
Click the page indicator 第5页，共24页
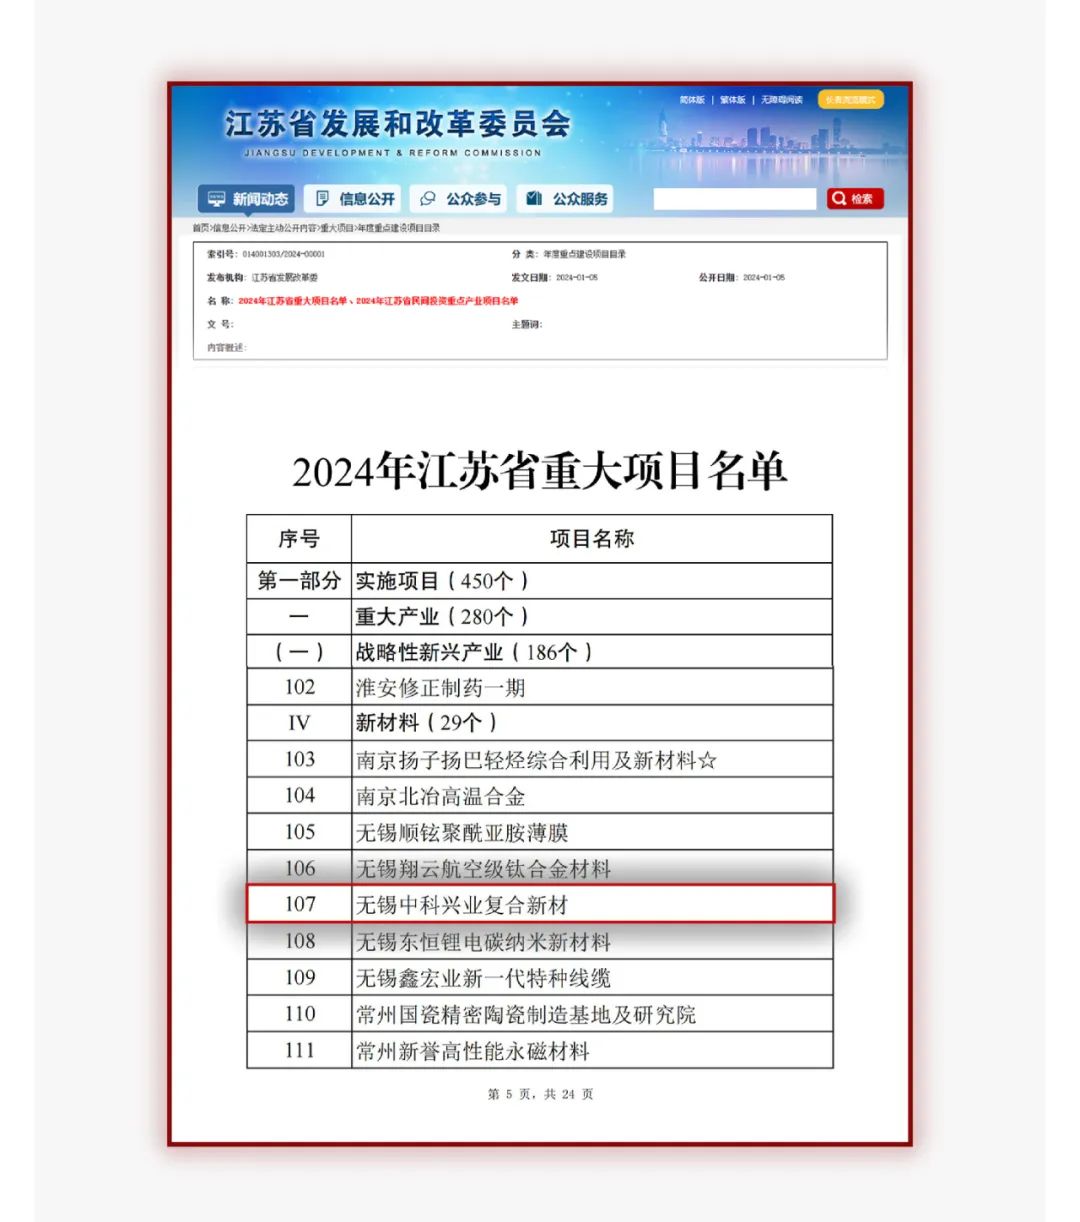tap(540, 1094)
